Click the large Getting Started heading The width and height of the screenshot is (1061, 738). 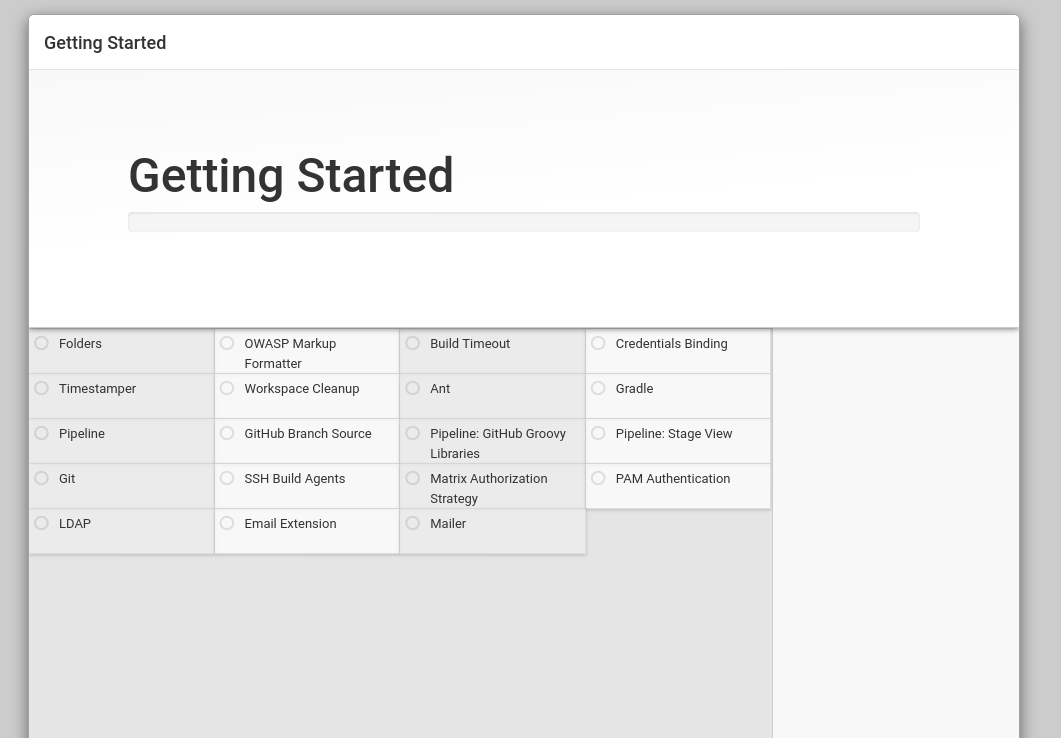click(291, 176)
